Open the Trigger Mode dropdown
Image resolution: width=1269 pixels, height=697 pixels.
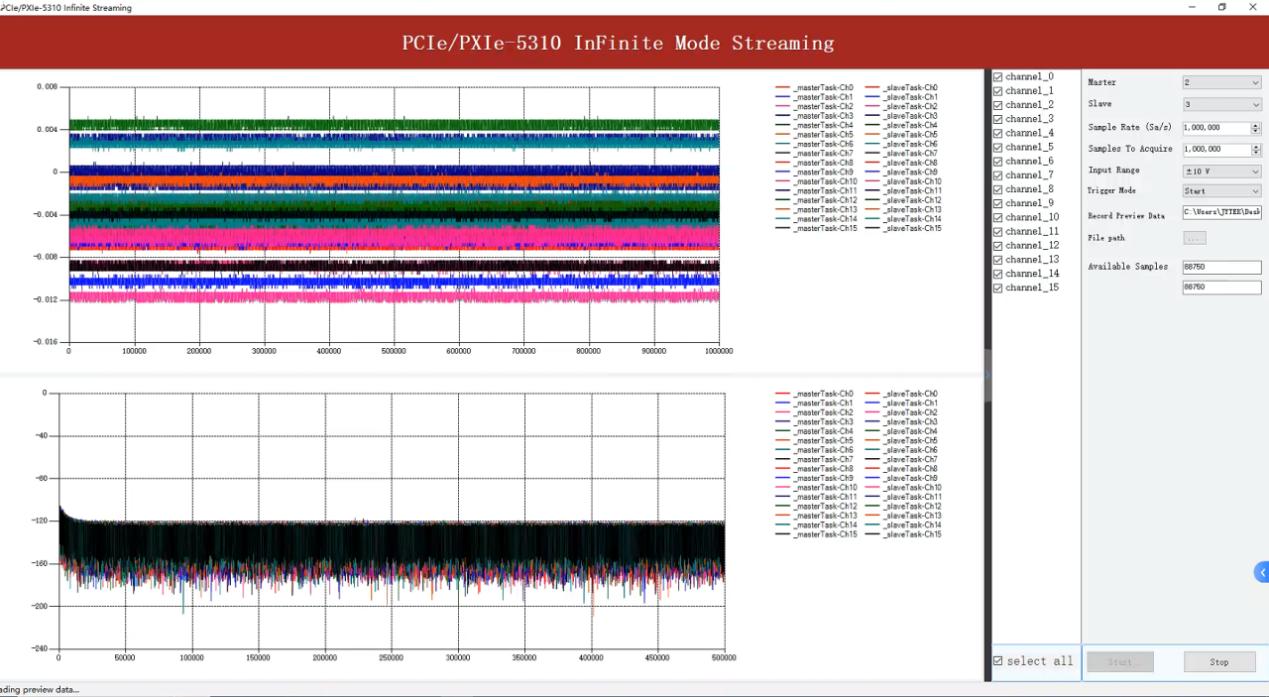coord(1222,191)
